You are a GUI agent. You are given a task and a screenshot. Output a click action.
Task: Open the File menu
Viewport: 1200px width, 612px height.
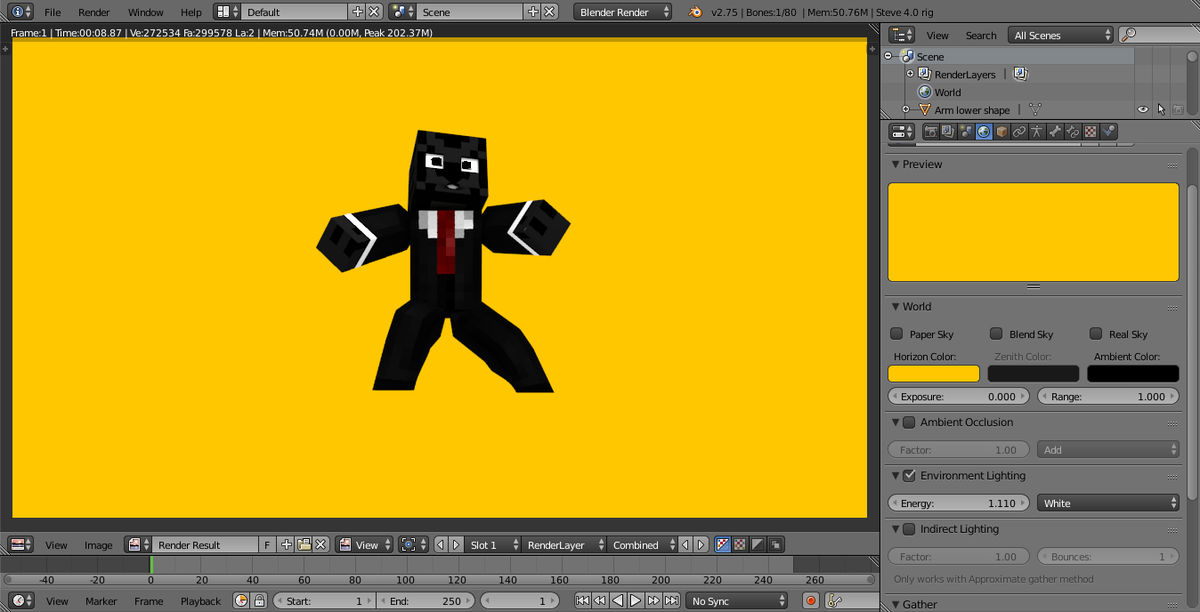pyautogui.click(x=52, y=12)
